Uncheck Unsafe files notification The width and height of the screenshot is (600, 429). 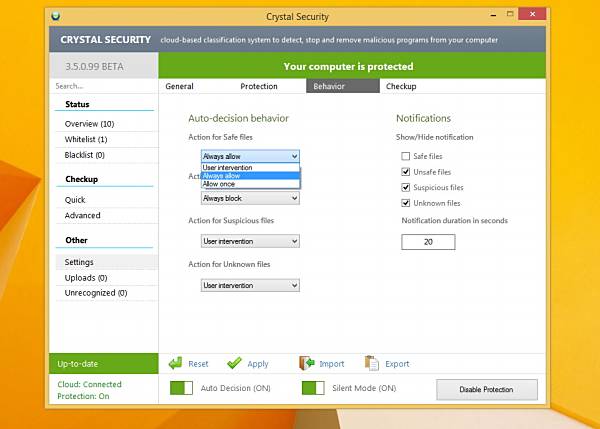(x=406, y=172)
